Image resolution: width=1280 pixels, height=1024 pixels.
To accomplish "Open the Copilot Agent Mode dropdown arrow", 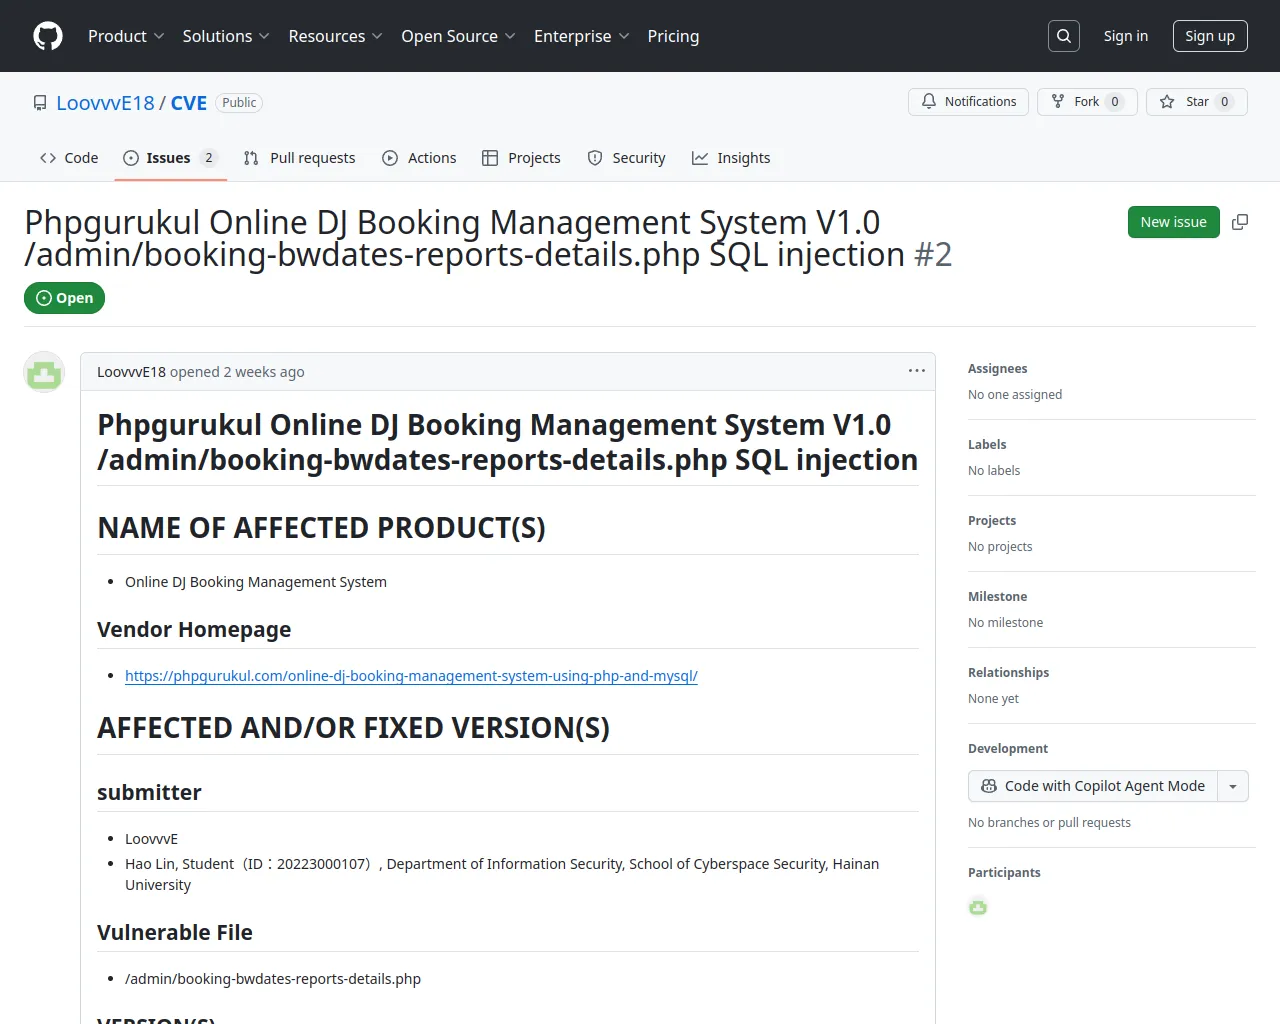I will tap(1233, 786).
